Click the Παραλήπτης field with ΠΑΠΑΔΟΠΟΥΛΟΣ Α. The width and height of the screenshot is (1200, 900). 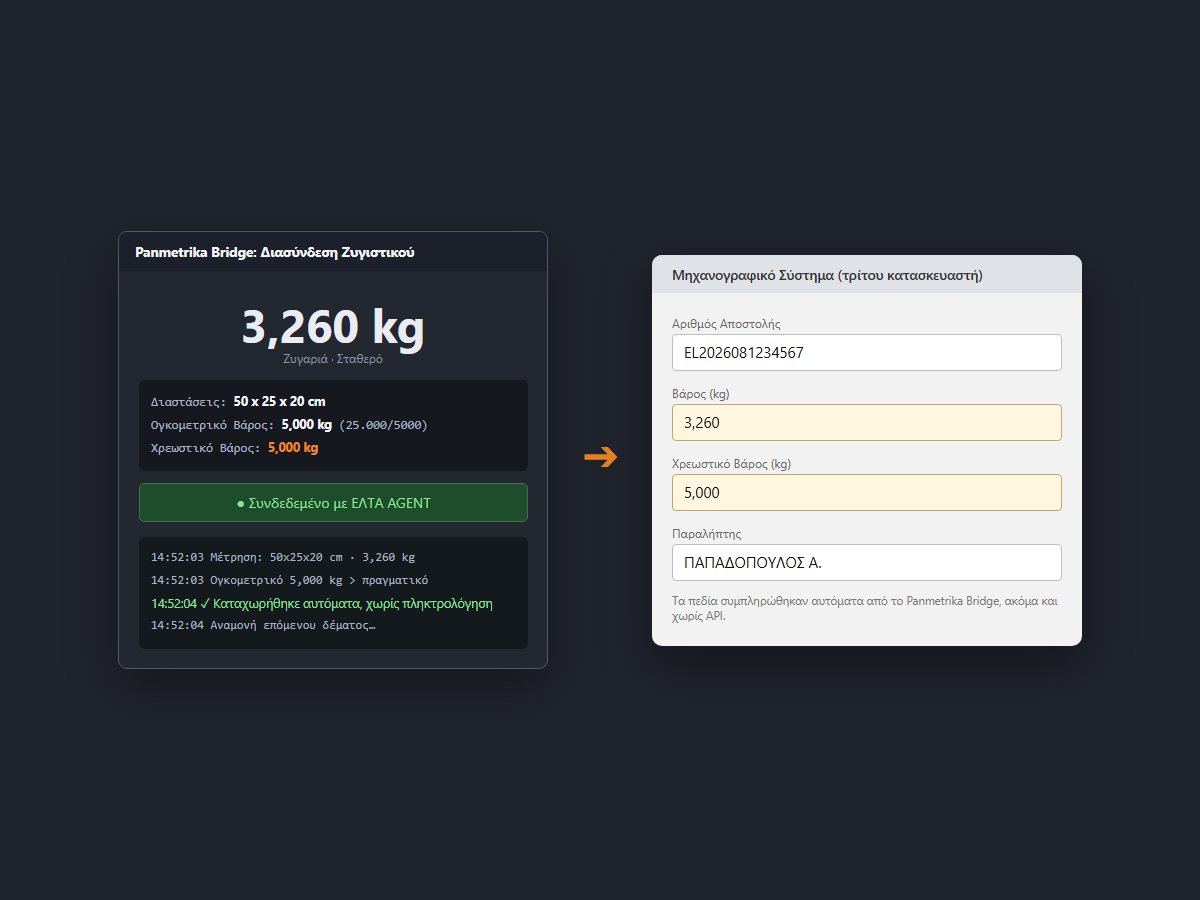point(866,562)
